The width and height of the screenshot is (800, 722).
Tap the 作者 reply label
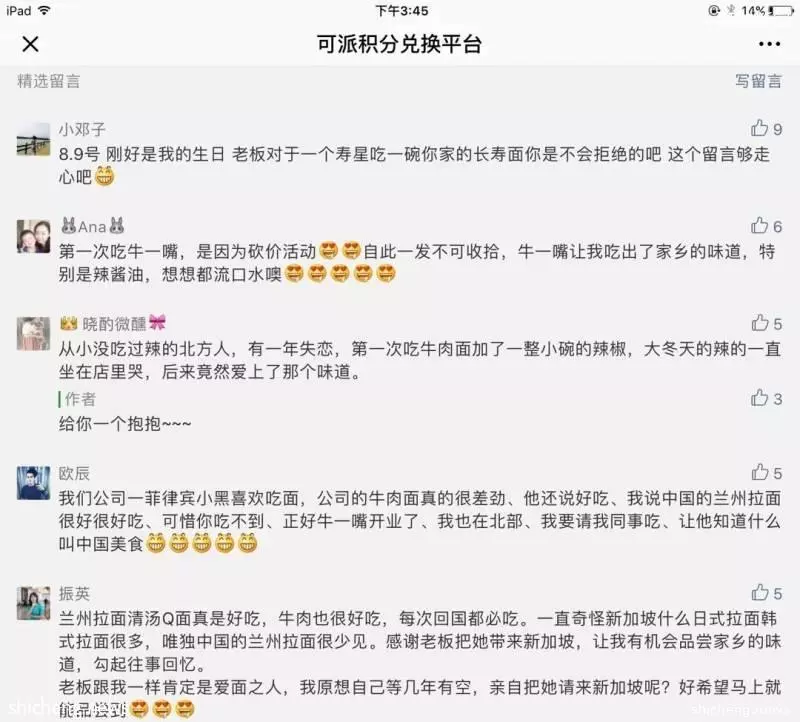[x=80, y=399]
